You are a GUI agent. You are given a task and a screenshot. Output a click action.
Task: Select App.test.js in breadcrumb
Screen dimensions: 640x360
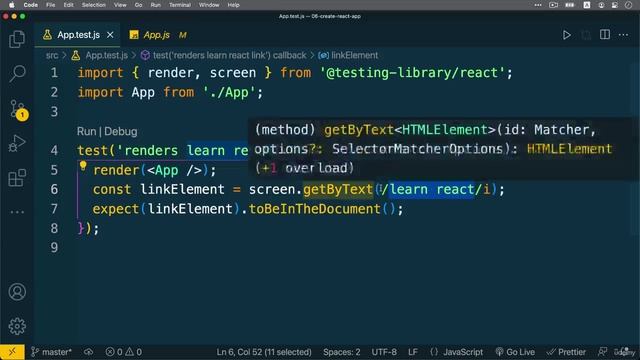click(x=107, y=56)
